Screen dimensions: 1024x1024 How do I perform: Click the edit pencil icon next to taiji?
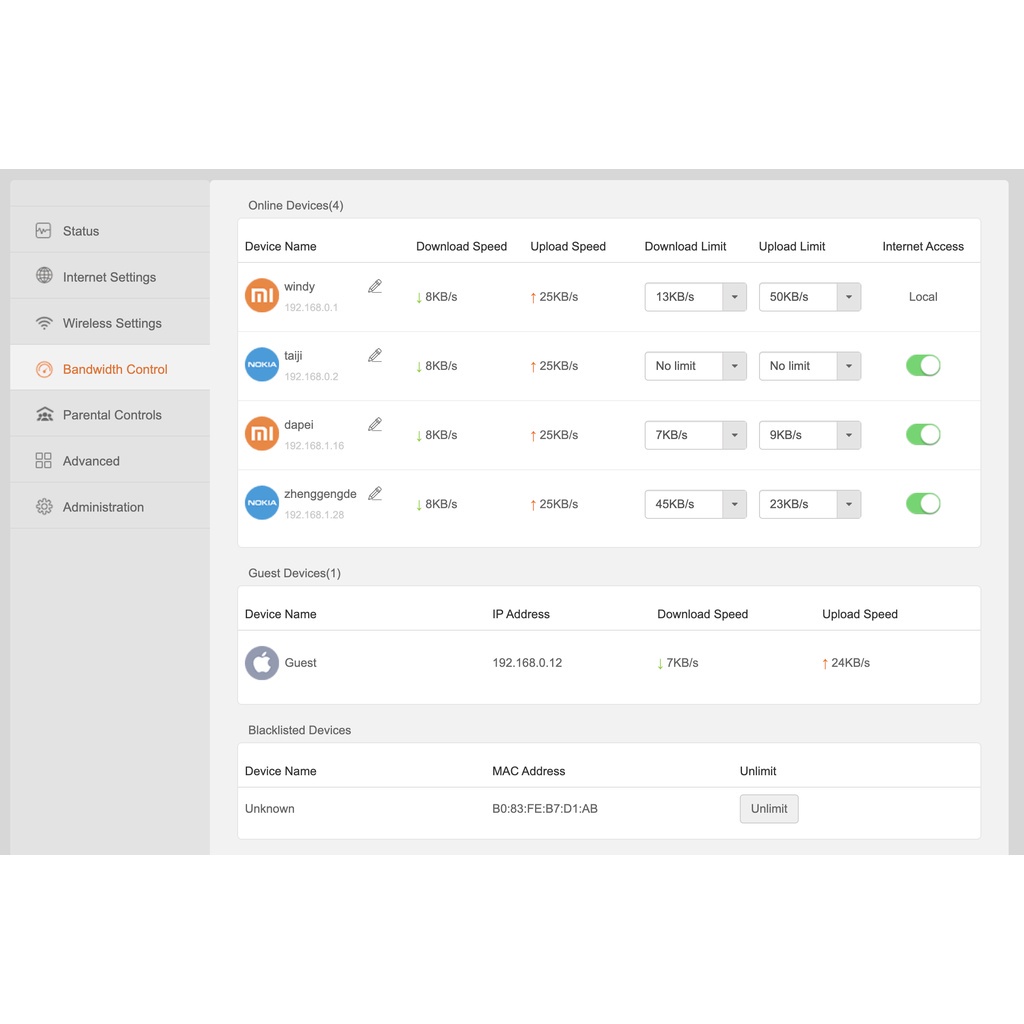coord(375,355)
